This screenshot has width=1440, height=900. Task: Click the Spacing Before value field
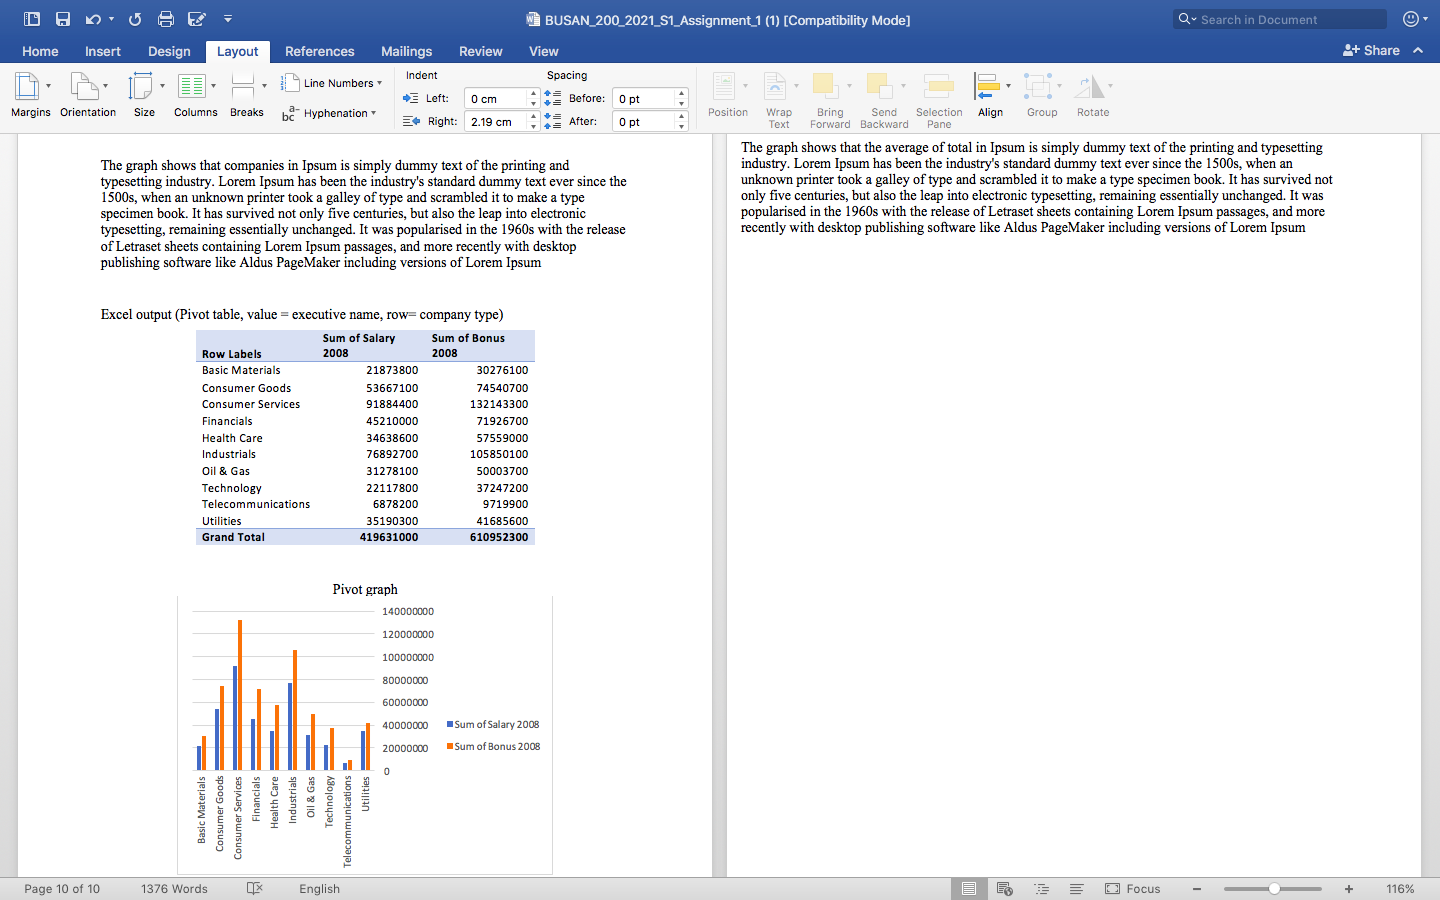pos(643,98)
